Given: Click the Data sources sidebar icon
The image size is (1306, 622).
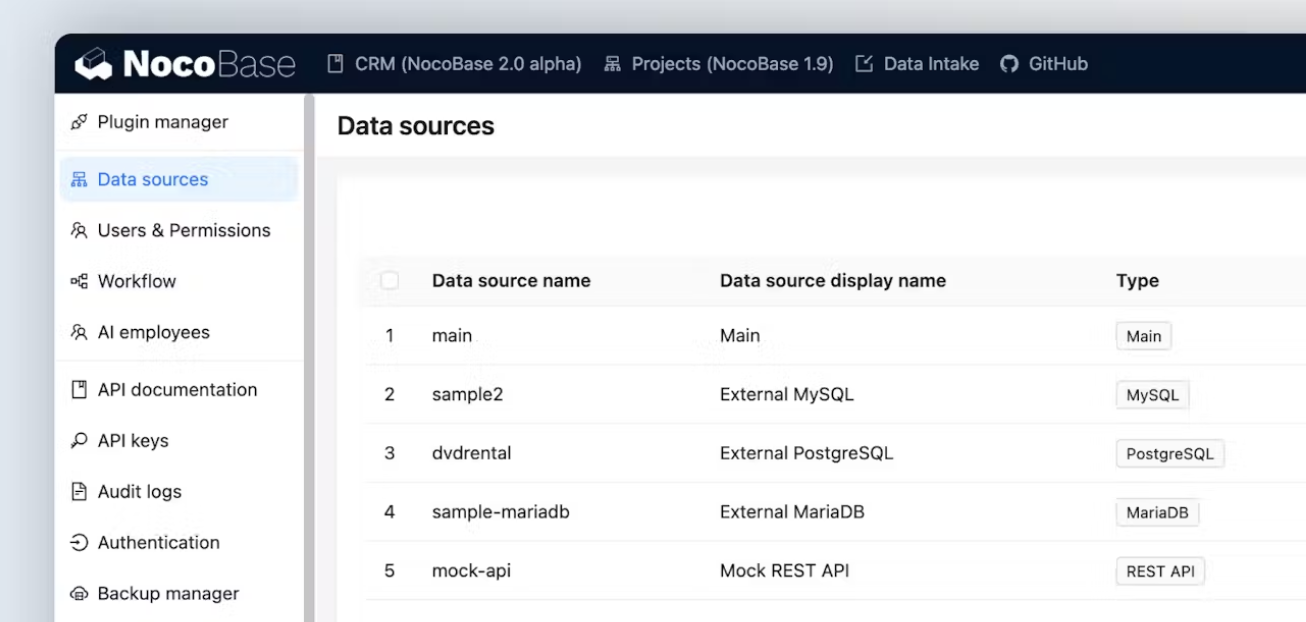Looking at the screenshot, I should point(79,180).
